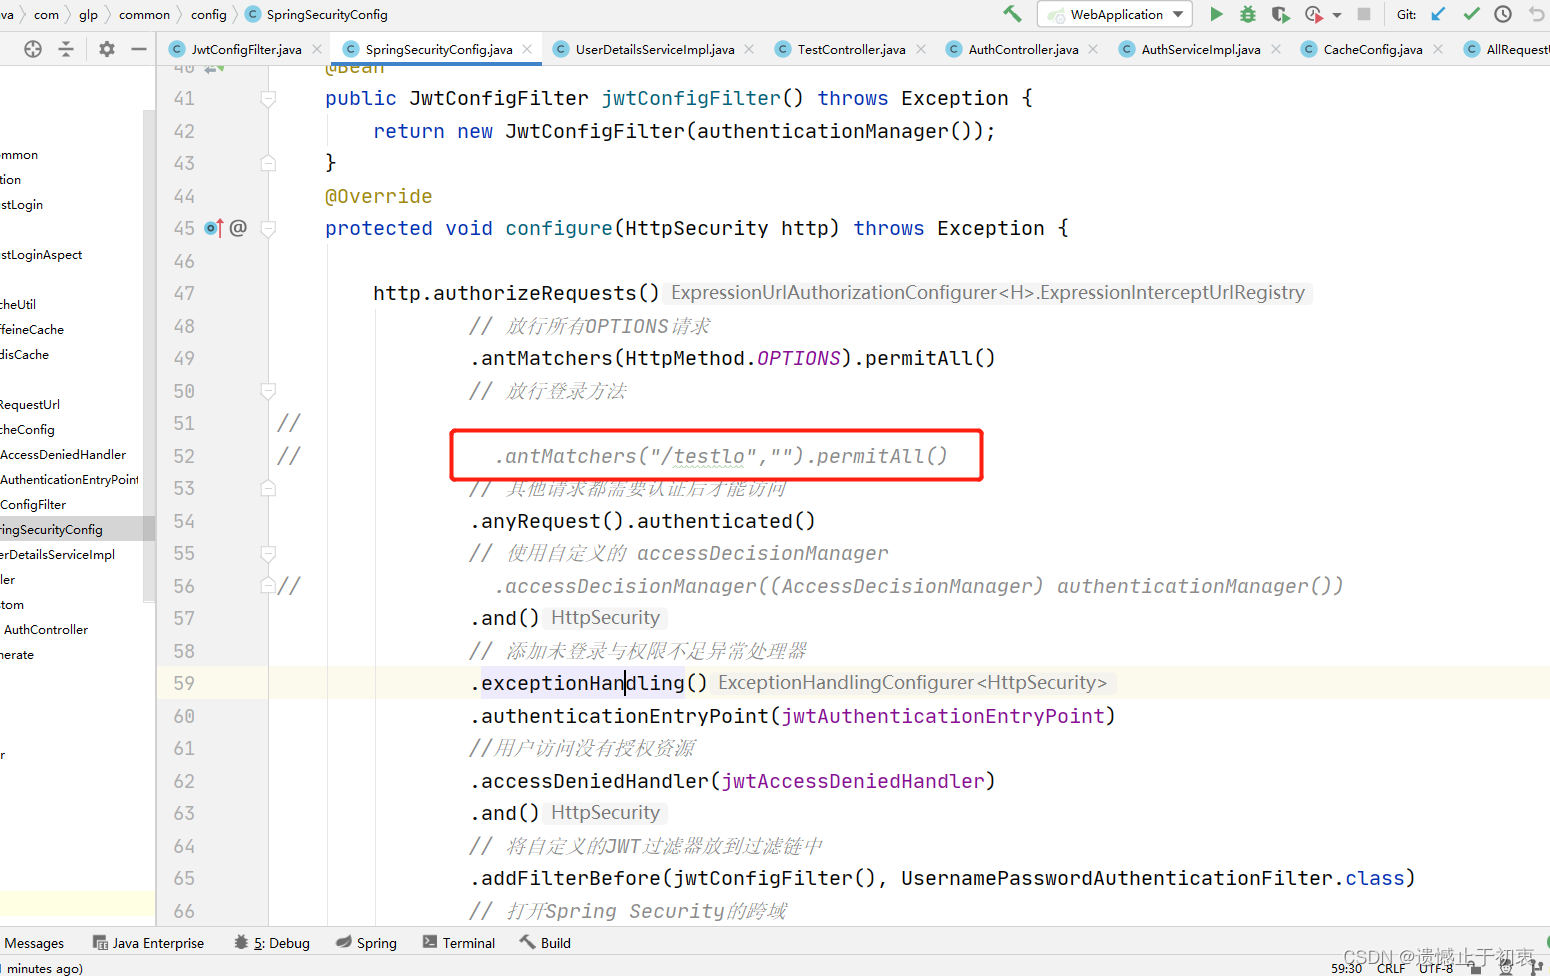Select RequestUrl in the project tree

click(30, 405)
